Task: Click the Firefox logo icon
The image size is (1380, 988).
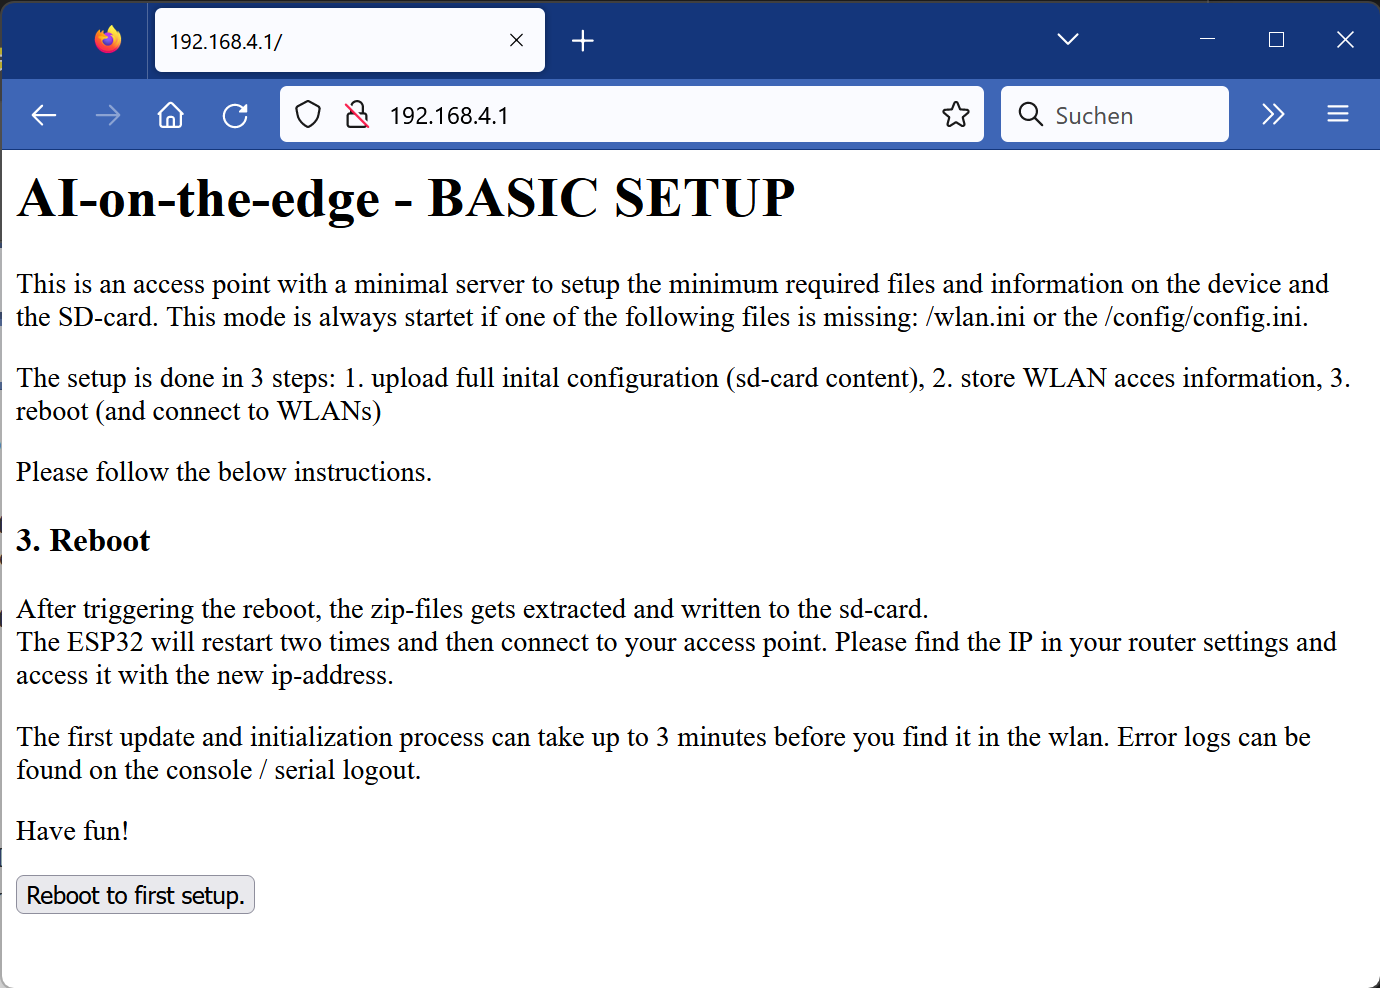Action: pyautogui.click(x=107, y=40)
